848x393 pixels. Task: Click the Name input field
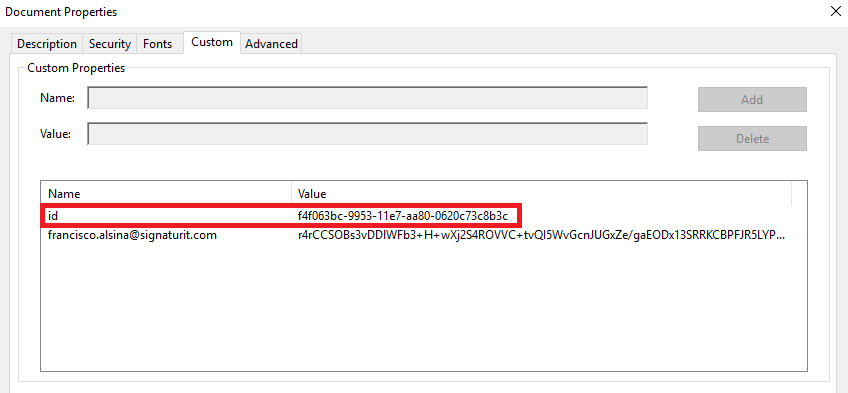pyautogui.click(x=368, y=98)
